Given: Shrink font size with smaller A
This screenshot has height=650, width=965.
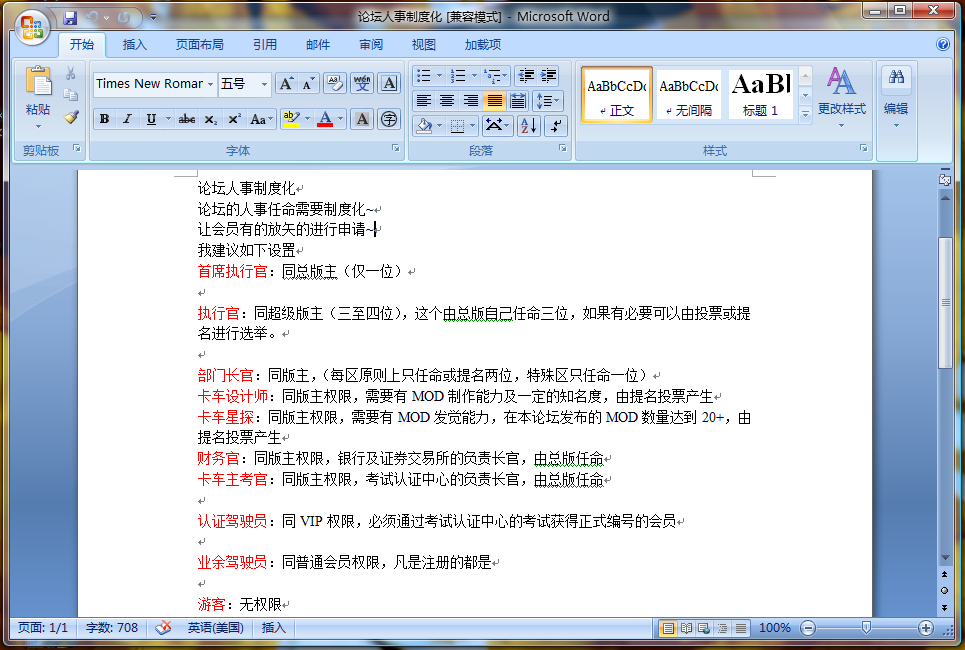Looking at the screenshot, I should (x=308, y=83).
